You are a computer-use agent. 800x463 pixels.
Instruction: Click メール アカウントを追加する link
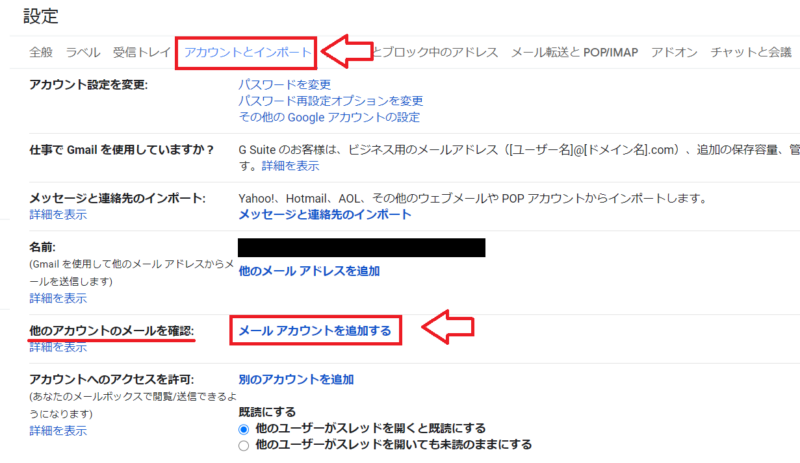pyautogui.click(x=315, y=331)
